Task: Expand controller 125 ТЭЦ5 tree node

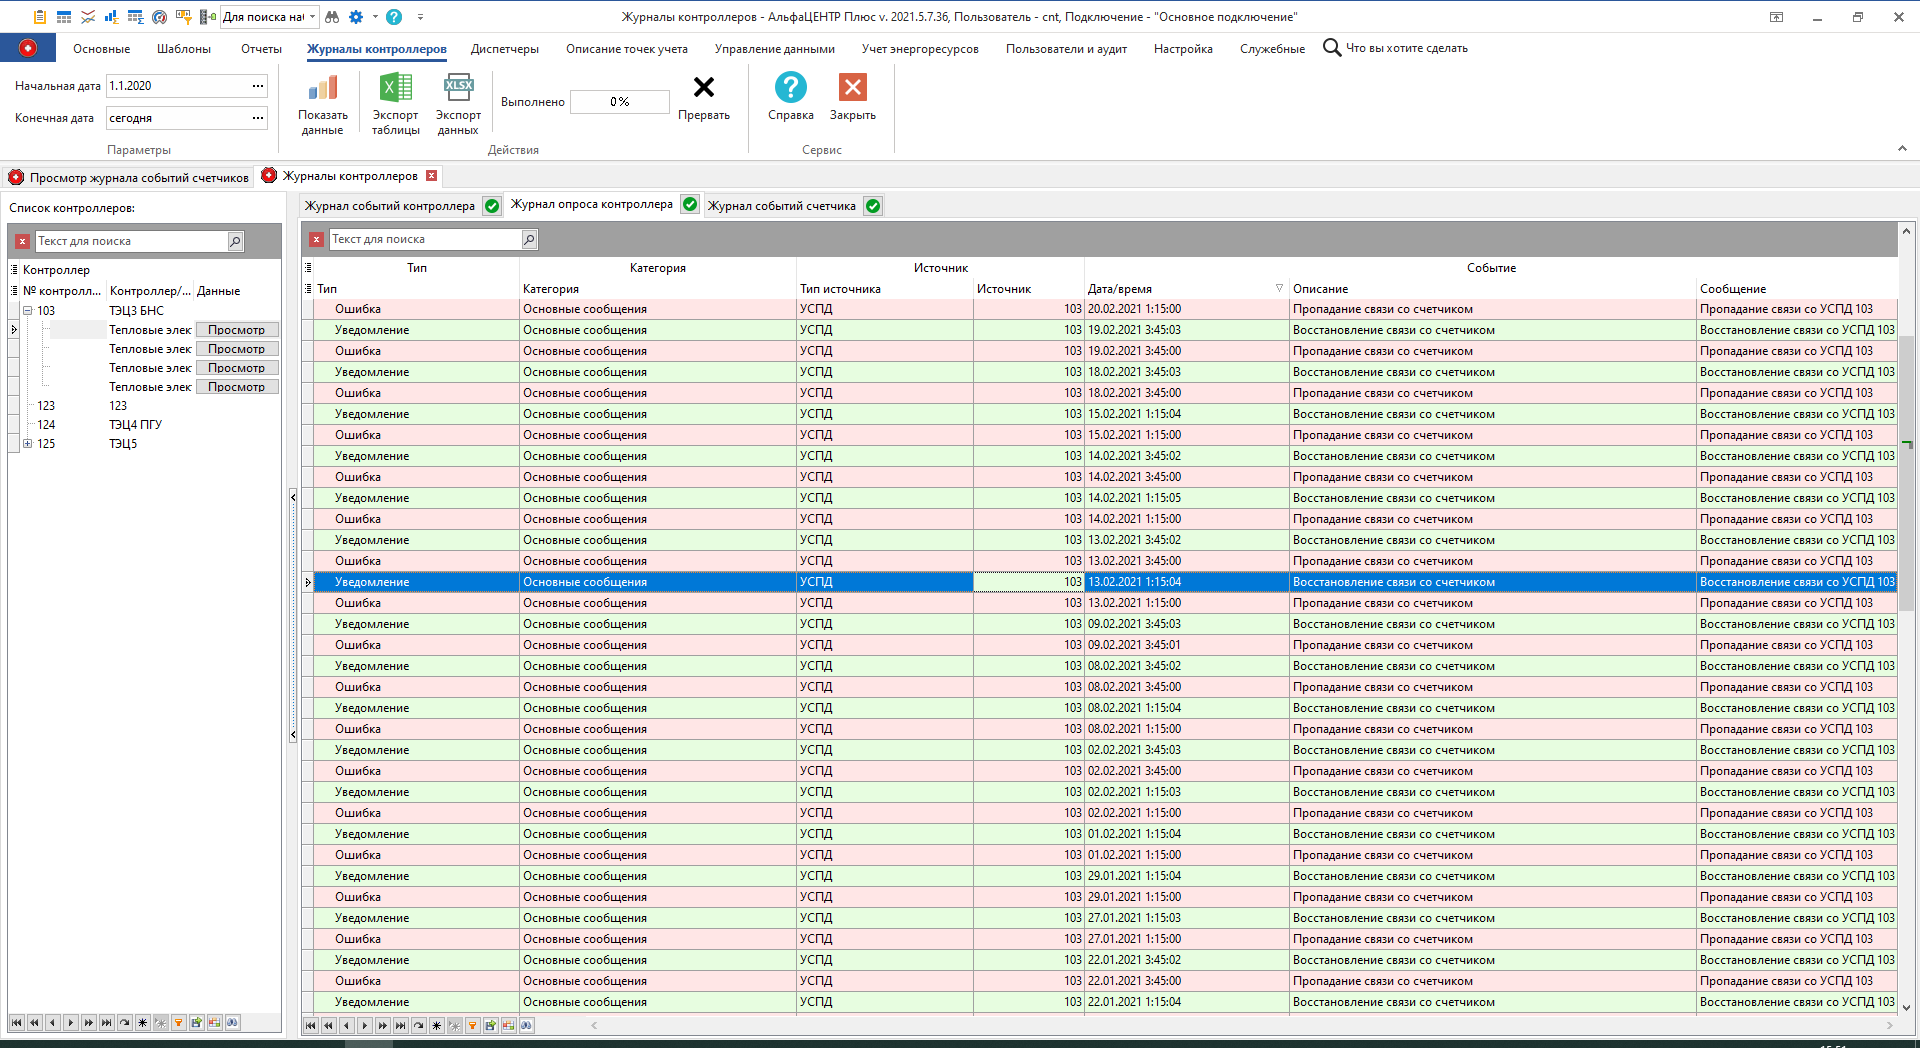Action: pos(28,444)
